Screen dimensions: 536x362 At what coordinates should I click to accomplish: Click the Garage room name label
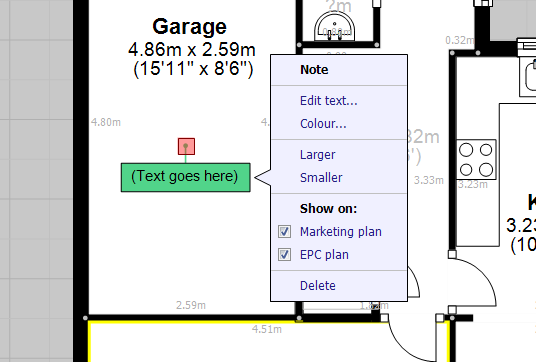(x=189, y=27)
